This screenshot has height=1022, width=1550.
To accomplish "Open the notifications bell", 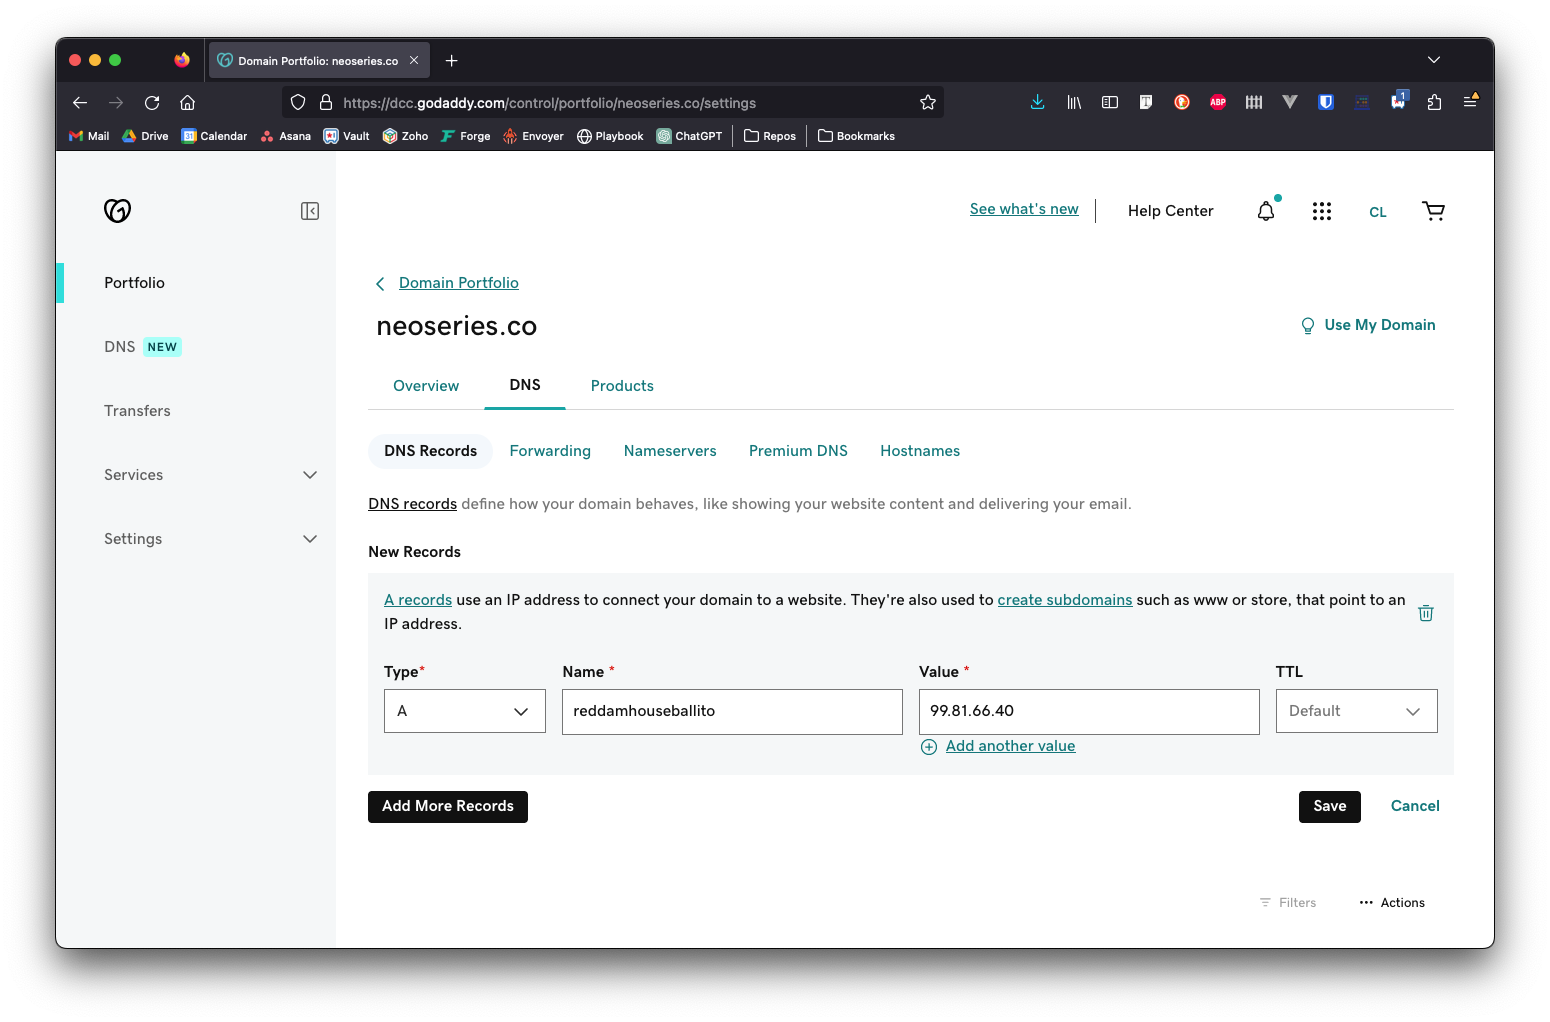I will (x=1266, y=211).
